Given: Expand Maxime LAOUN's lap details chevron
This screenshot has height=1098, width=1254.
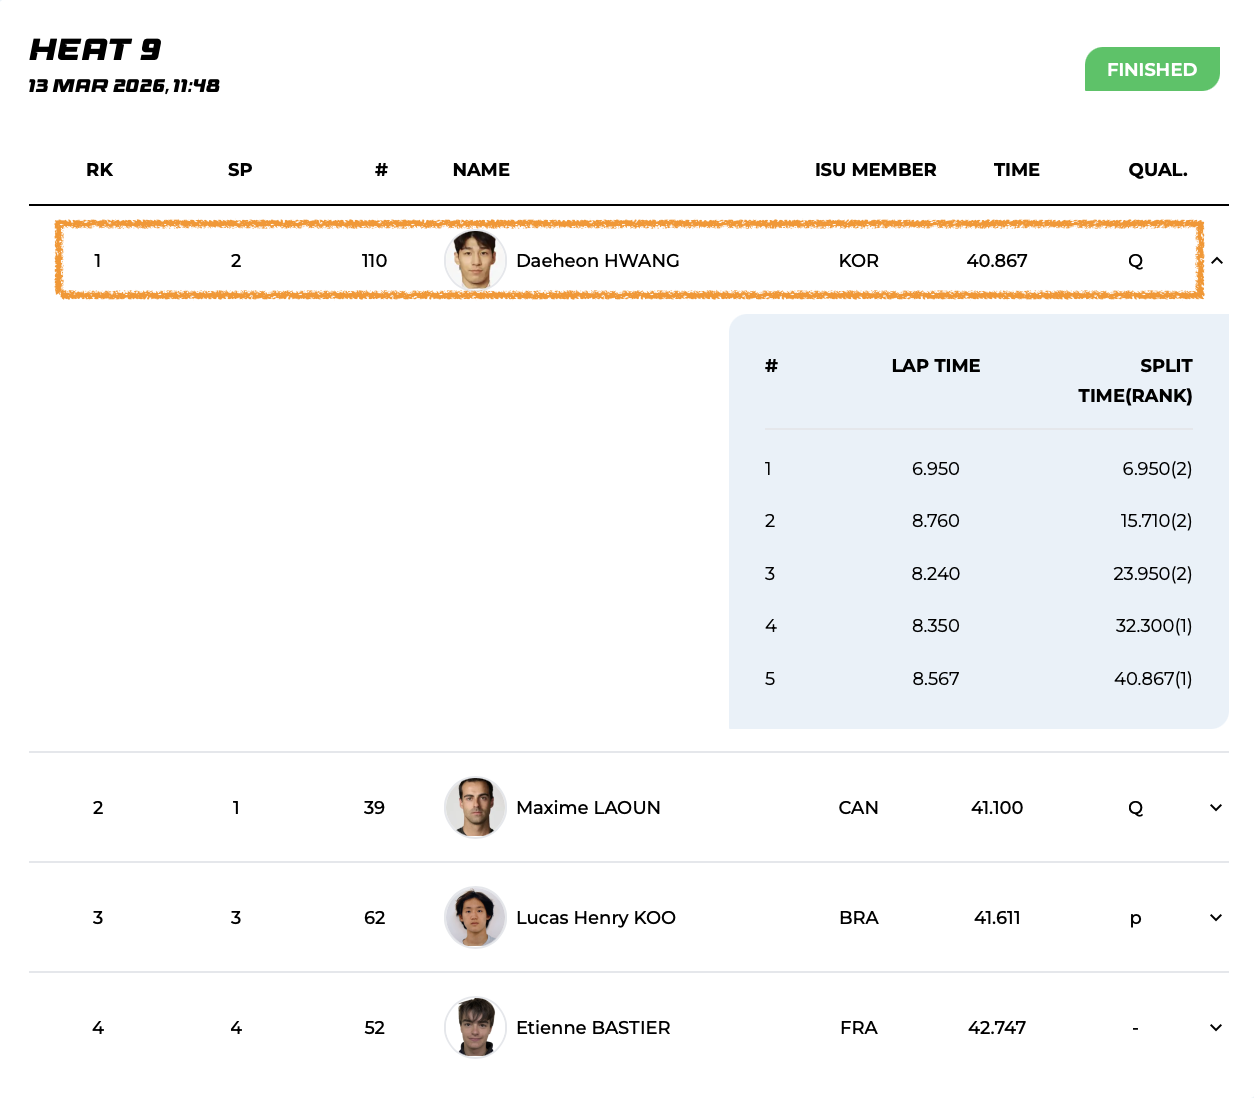Looking at the screenshot, I should pyautogui.click(x=1216, y=808).
